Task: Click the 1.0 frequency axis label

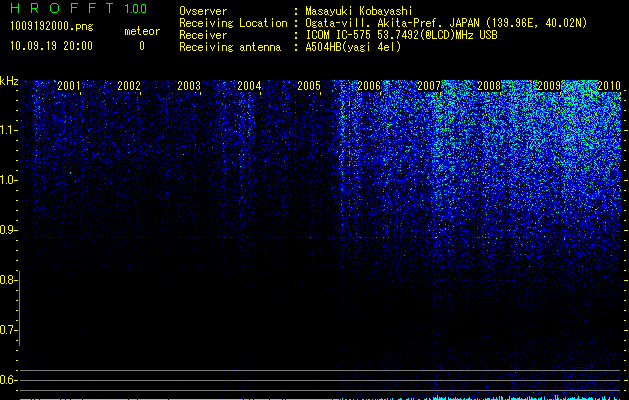Action: pos(7,180)
